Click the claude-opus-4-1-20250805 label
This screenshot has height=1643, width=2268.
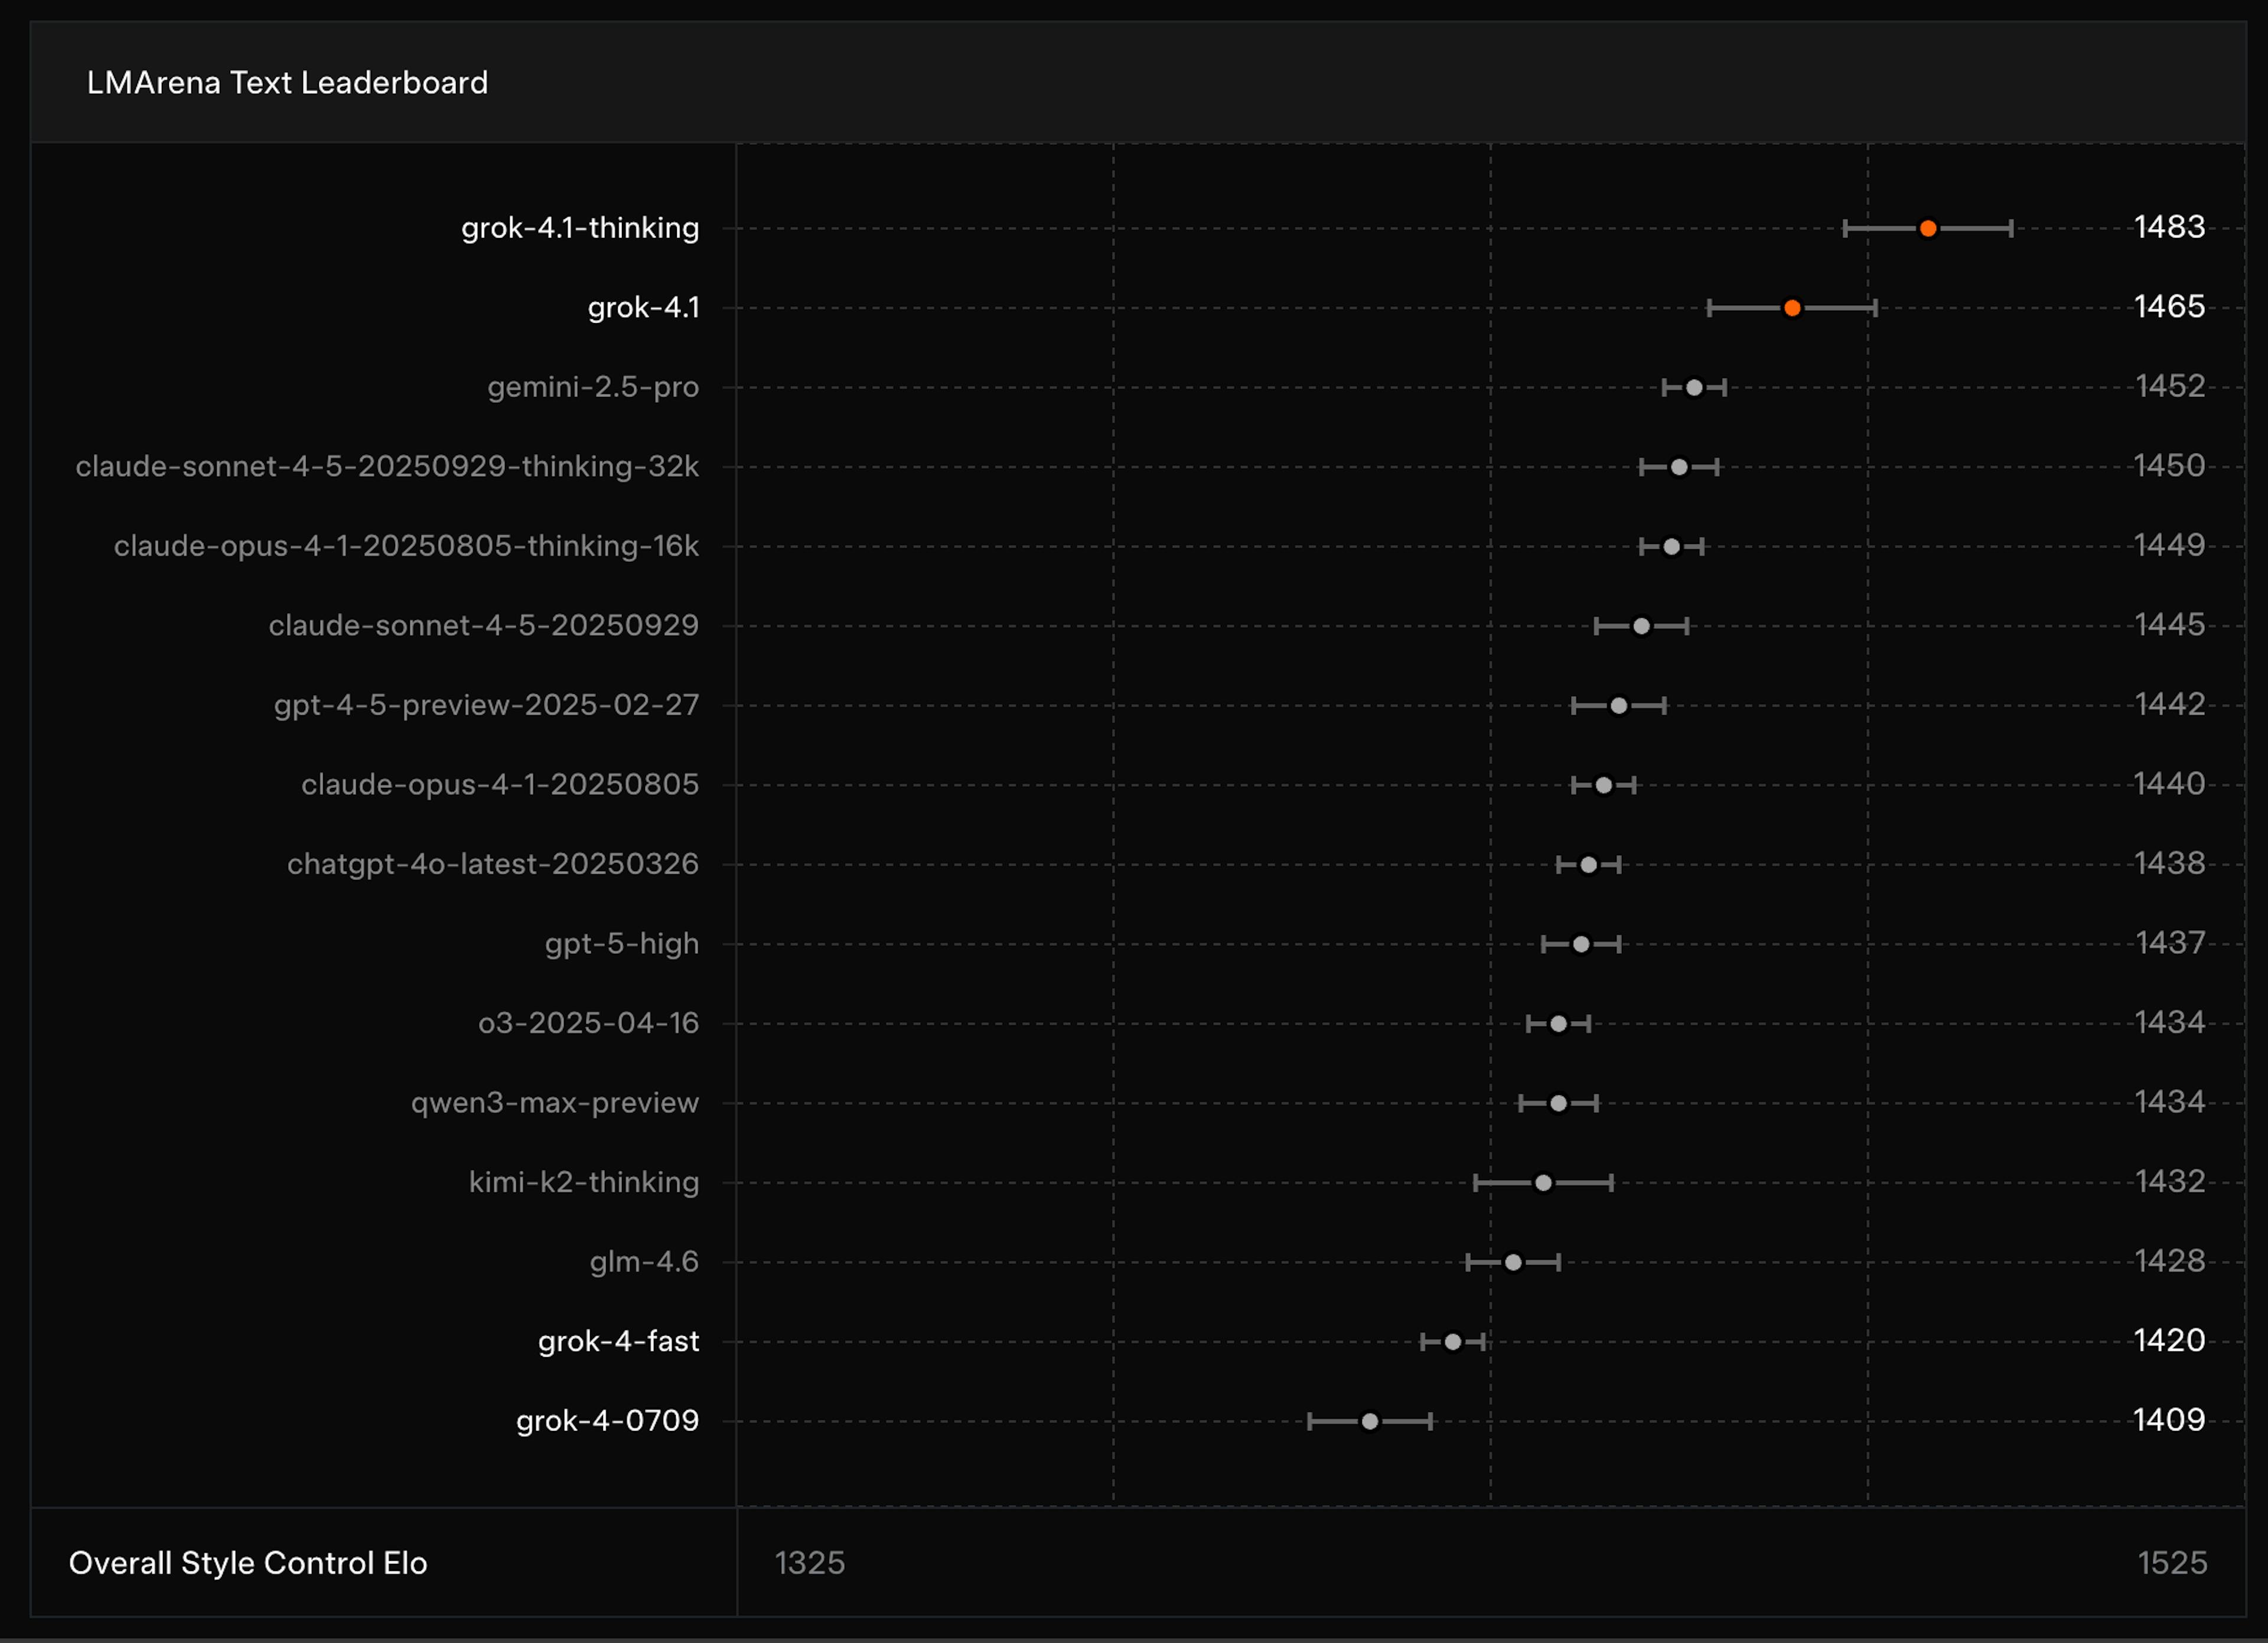501,784
